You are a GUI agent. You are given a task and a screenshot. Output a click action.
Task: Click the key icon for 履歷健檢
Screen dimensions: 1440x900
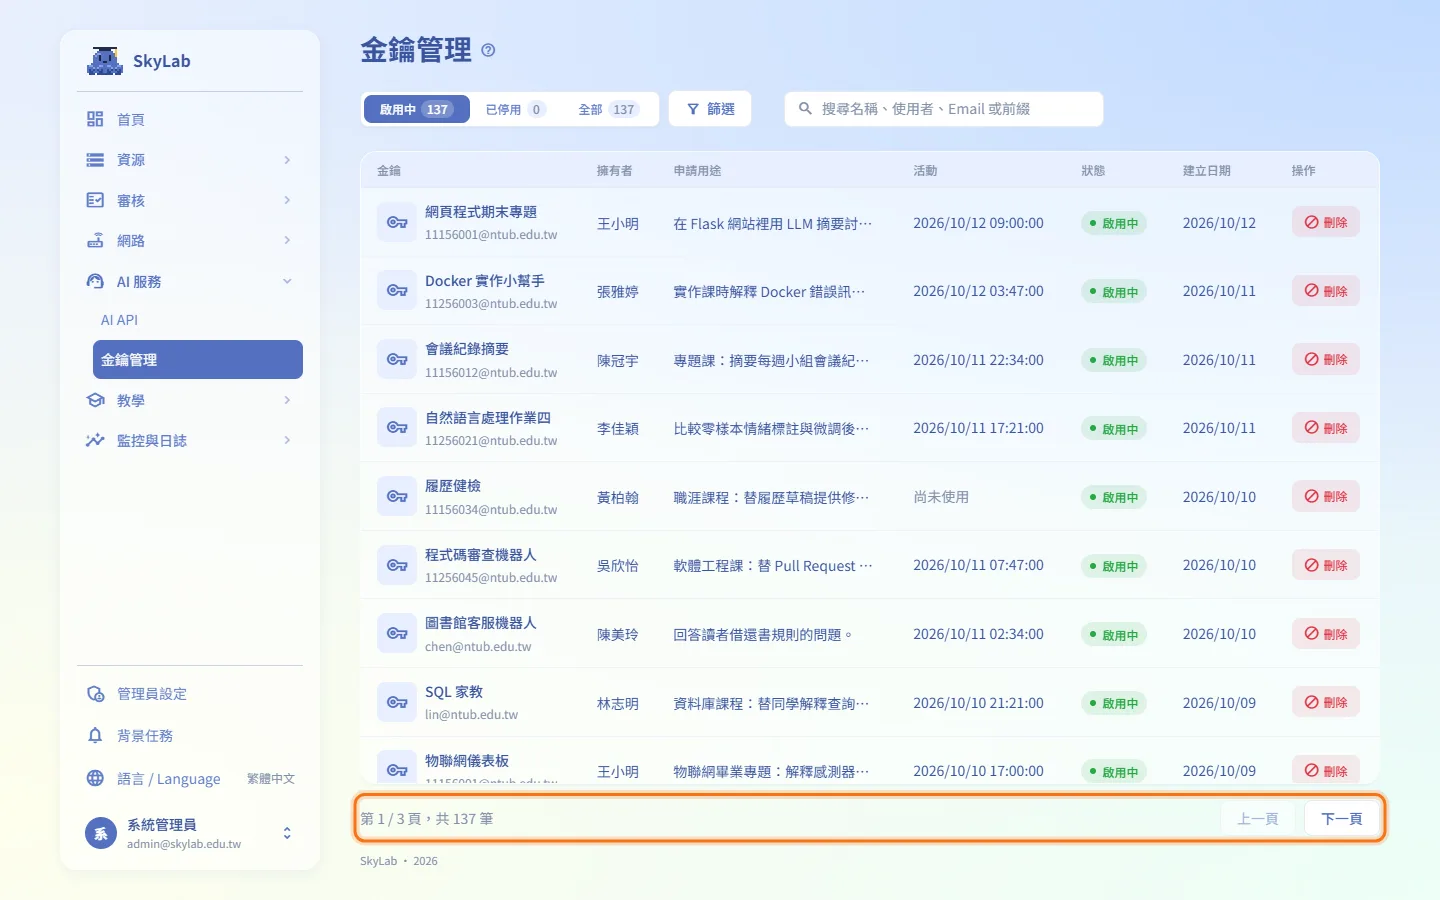coord(397,497)
